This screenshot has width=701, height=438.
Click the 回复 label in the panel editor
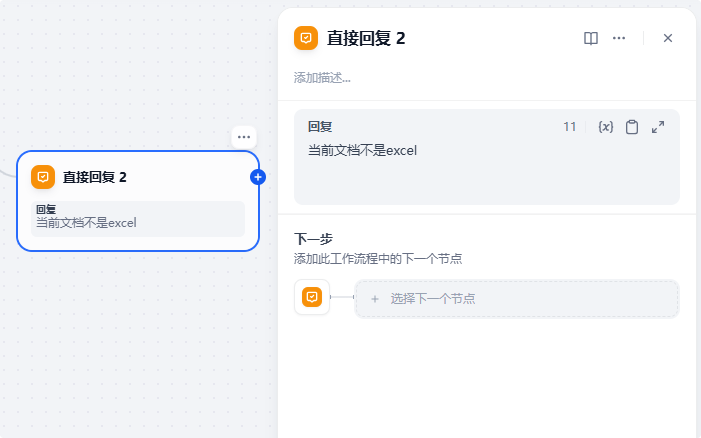pos(320,127)
